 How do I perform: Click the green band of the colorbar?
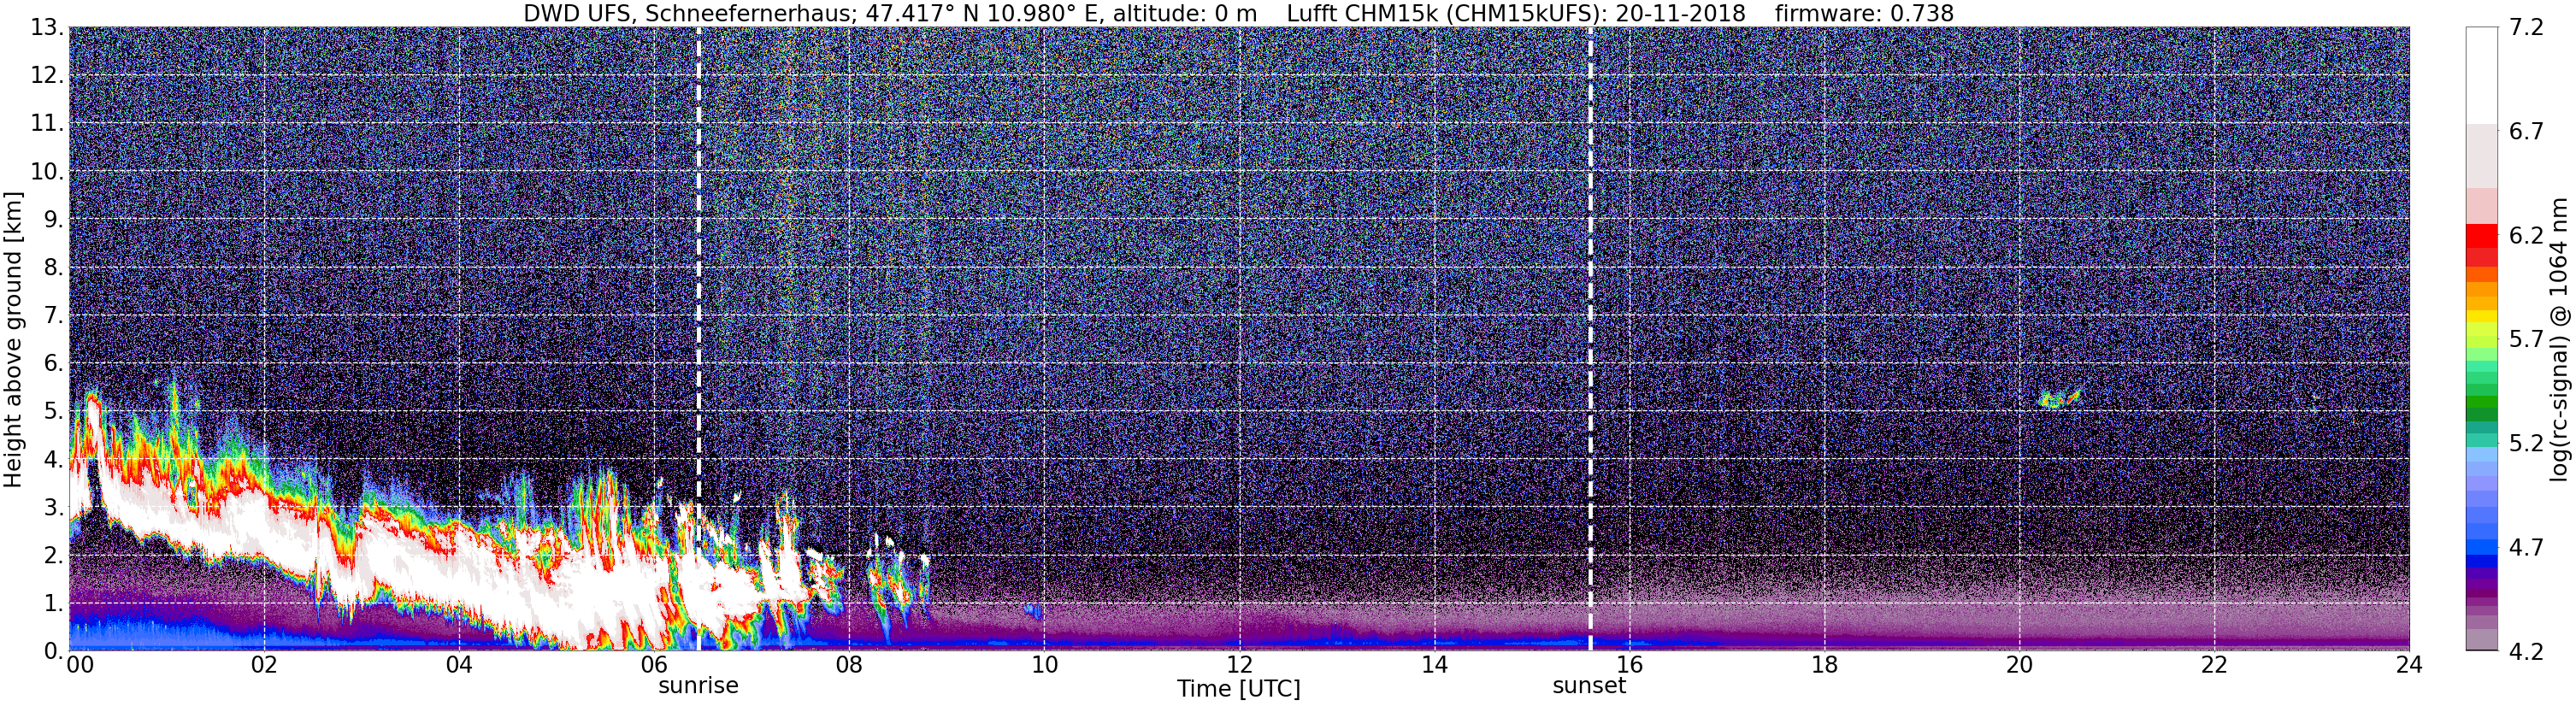2481,400
